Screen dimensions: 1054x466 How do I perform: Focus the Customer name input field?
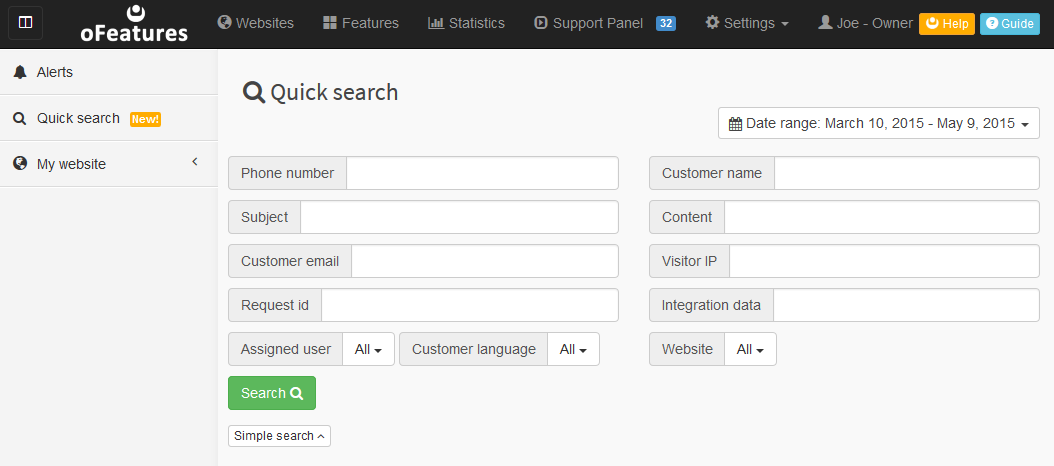907,173
